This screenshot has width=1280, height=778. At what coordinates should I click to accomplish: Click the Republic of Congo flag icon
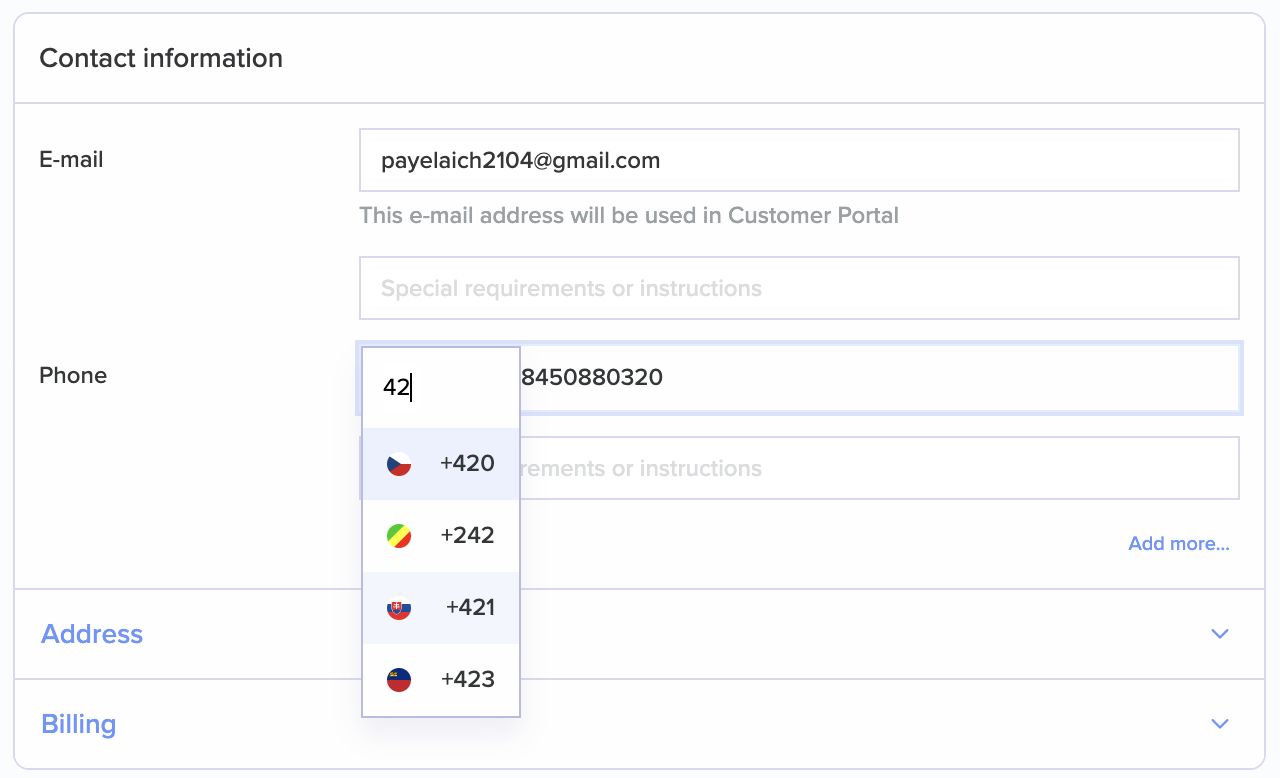(x=399, y=536)
